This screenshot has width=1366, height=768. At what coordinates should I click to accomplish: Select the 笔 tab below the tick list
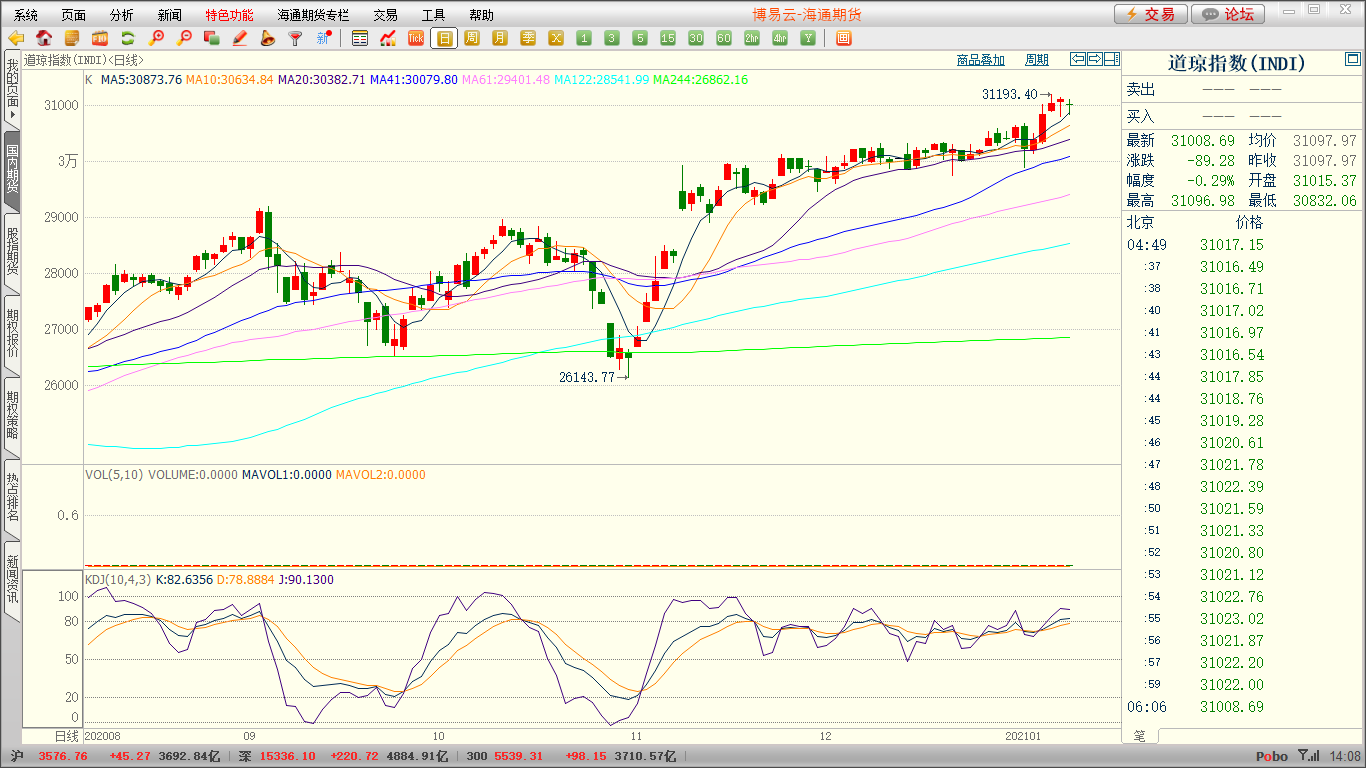(x=1139, y=736)
